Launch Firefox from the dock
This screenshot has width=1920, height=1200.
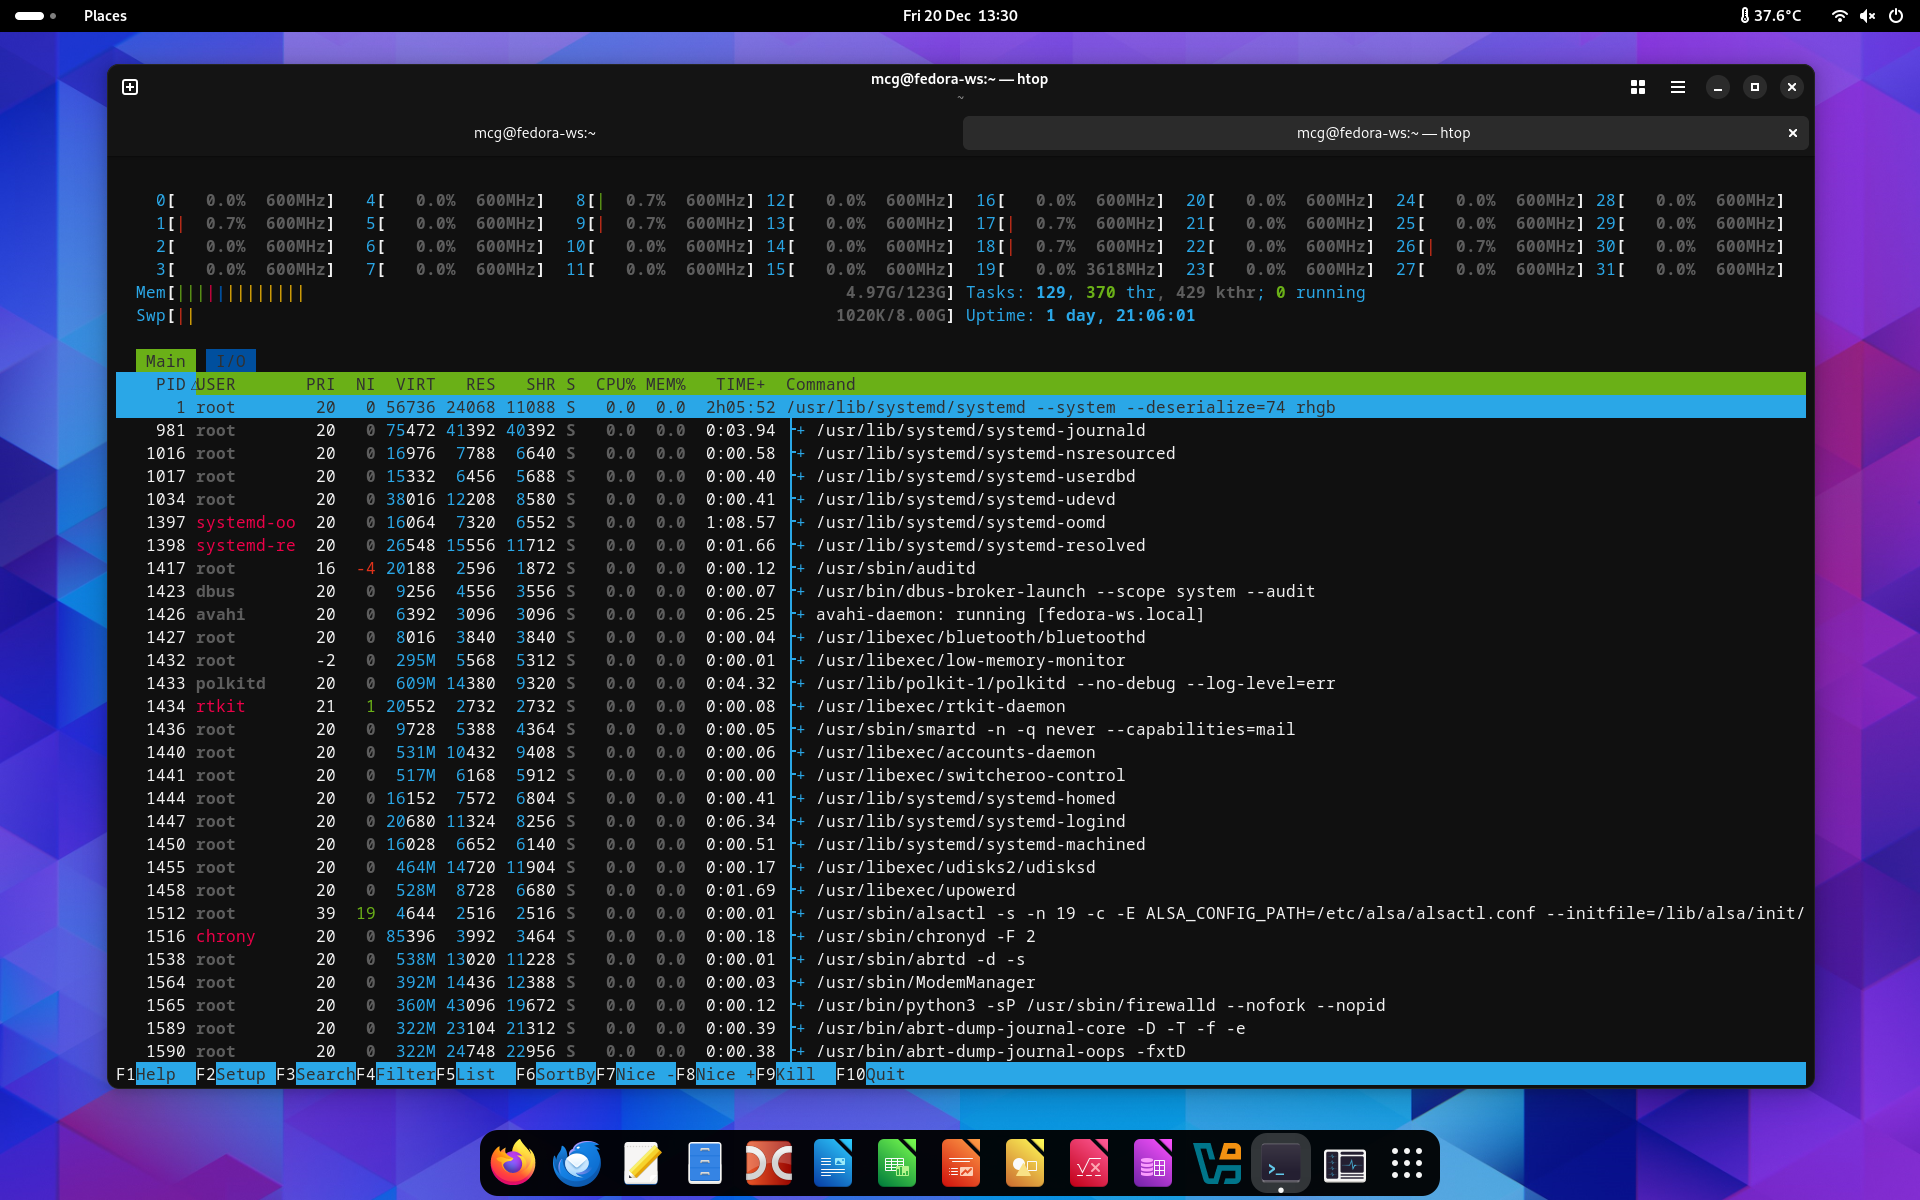(x=513, y=1164)
